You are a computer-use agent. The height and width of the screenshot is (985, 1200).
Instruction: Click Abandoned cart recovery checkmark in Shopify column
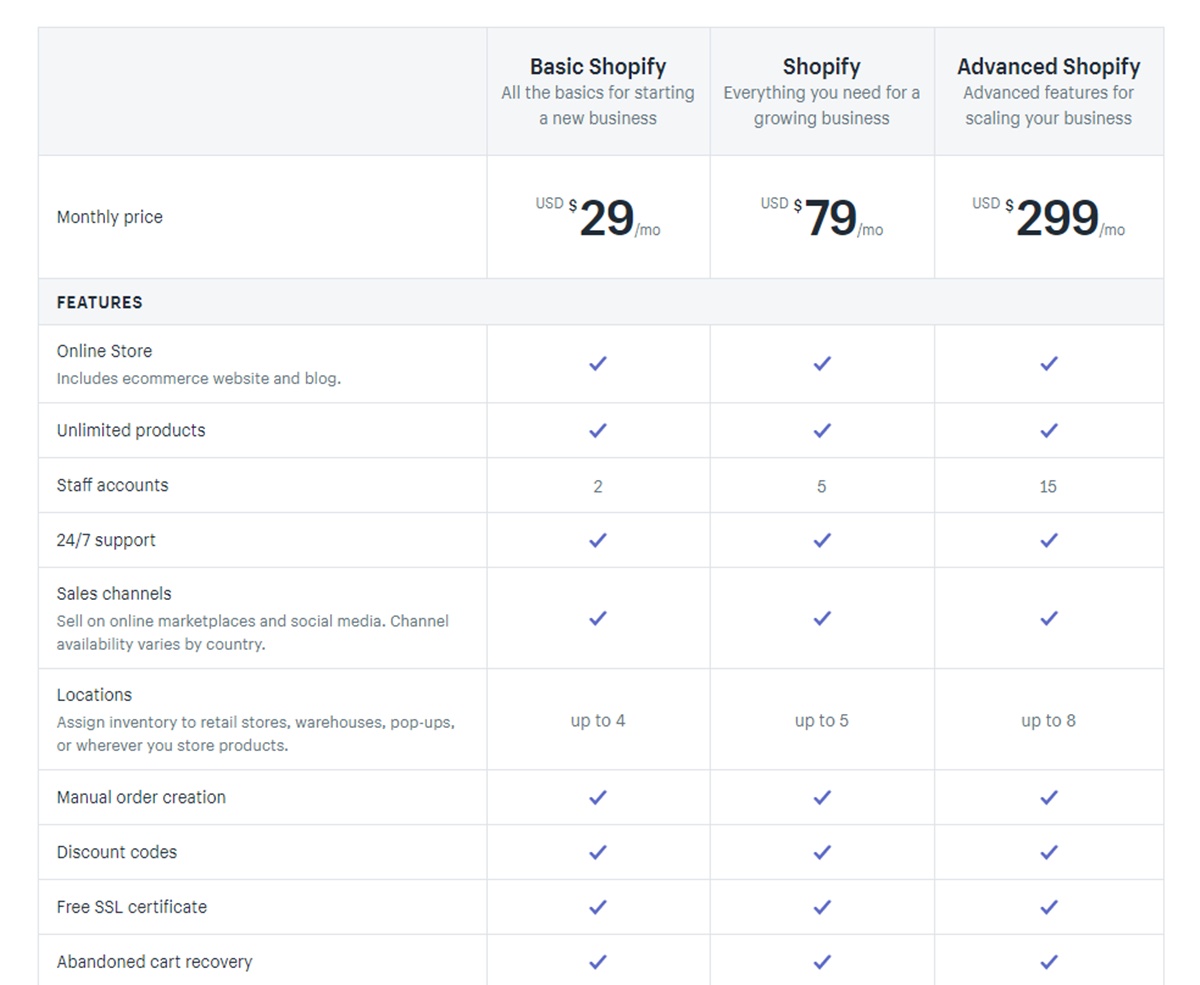tap(822, 962)
